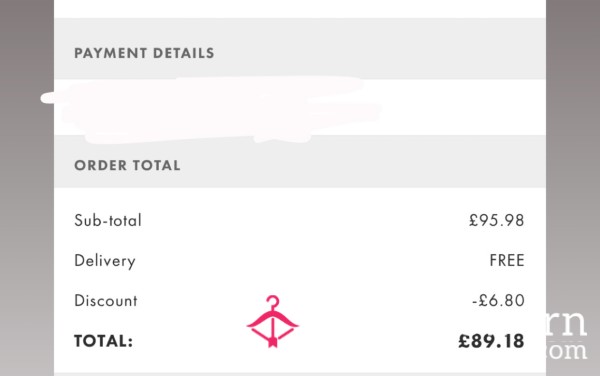This screenshot has width=600, height=376.
Task: Click the word DETAILS in payment header
Action: pyautogui.click(x=183, y=53)
